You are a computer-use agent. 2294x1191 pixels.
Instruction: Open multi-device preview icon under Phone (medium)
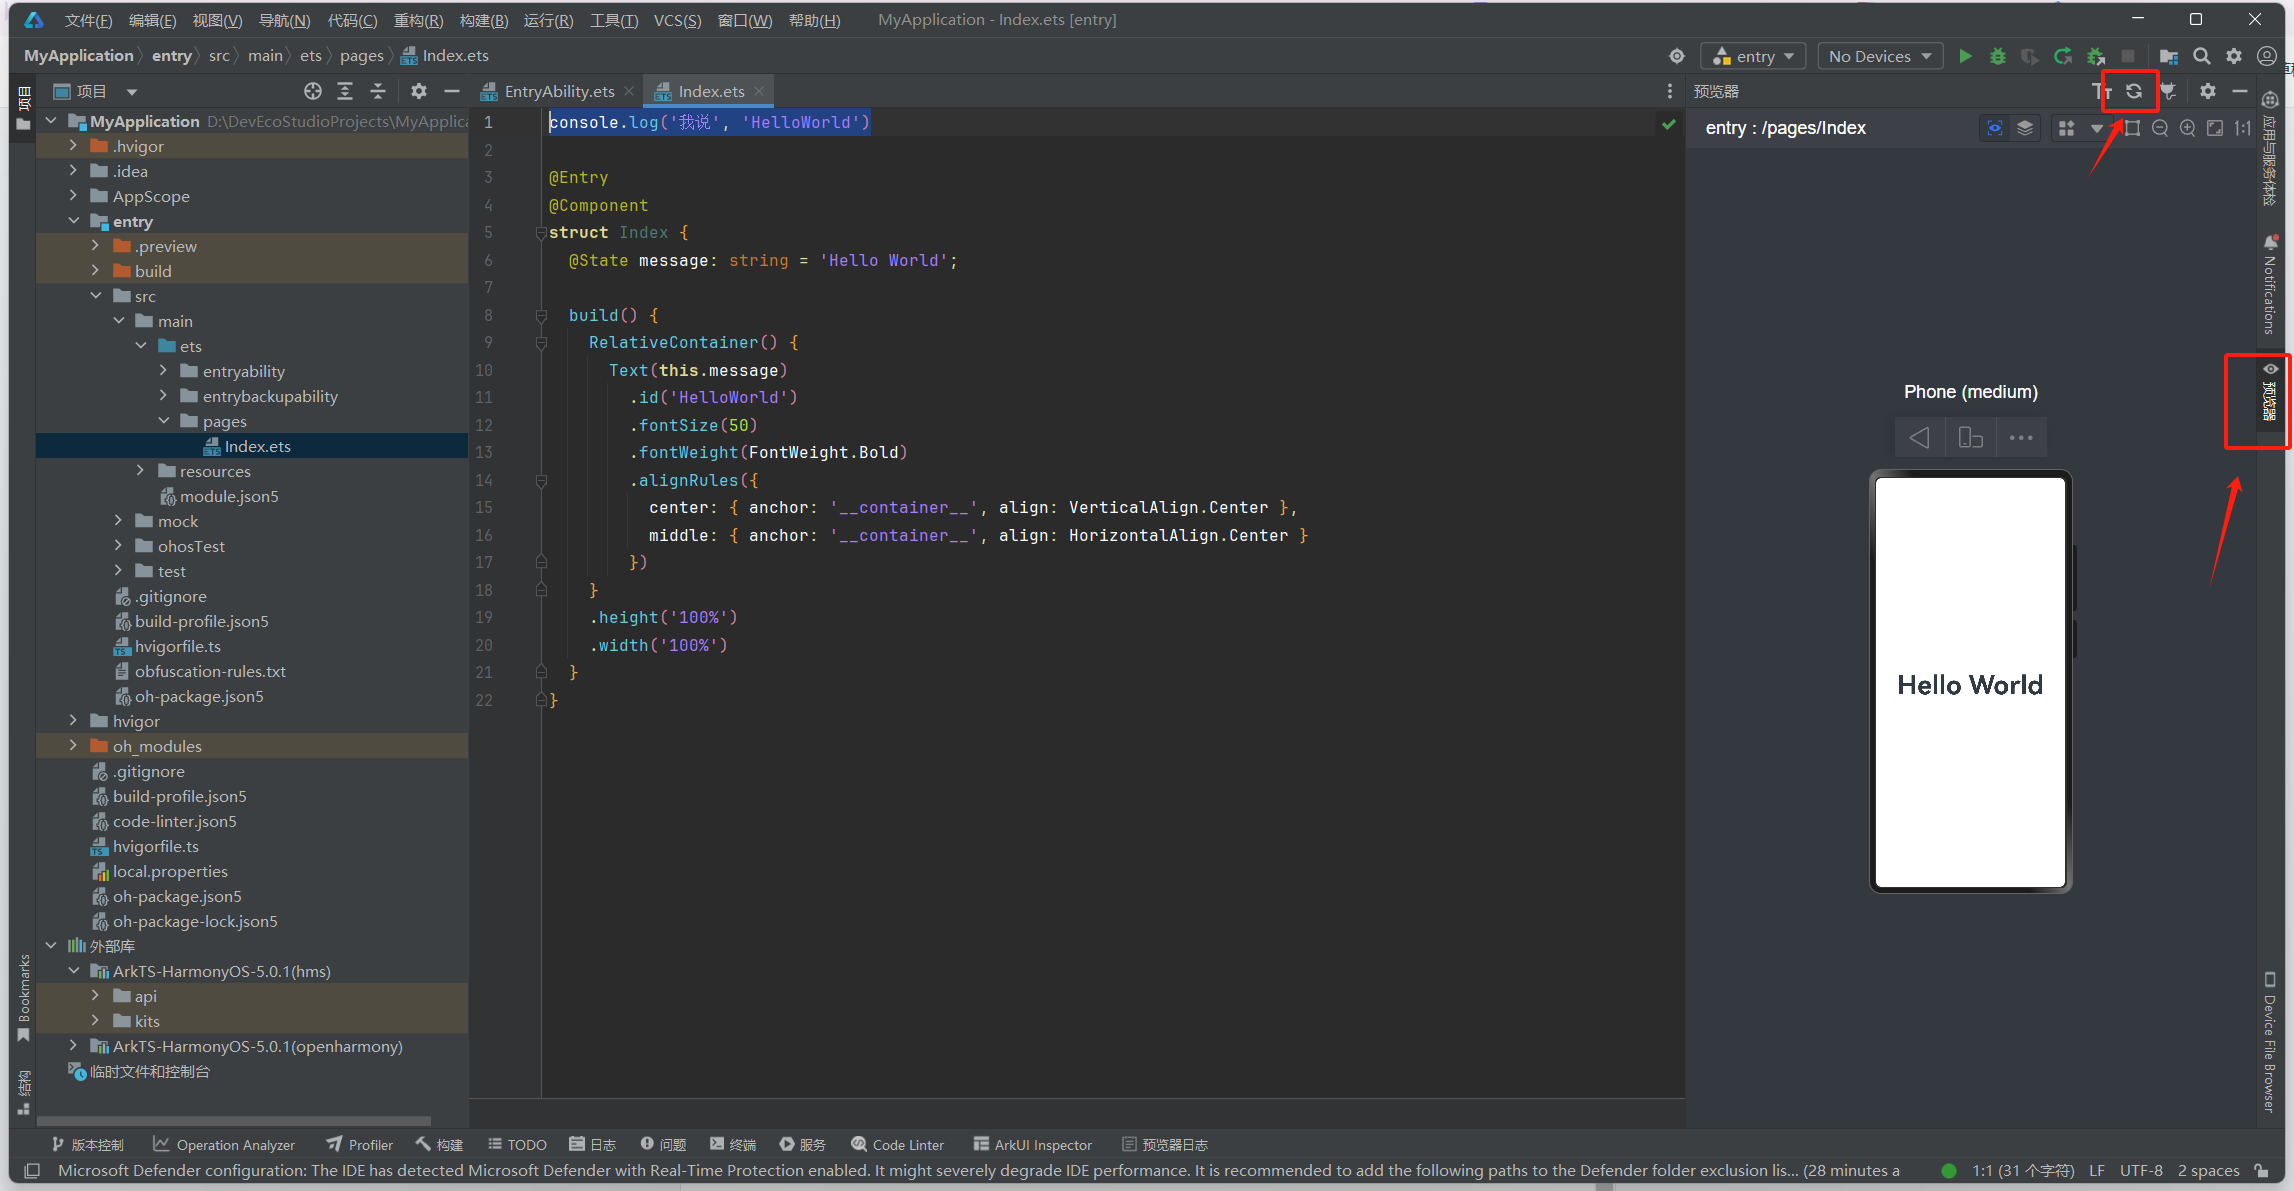[x=1970, y=438]
